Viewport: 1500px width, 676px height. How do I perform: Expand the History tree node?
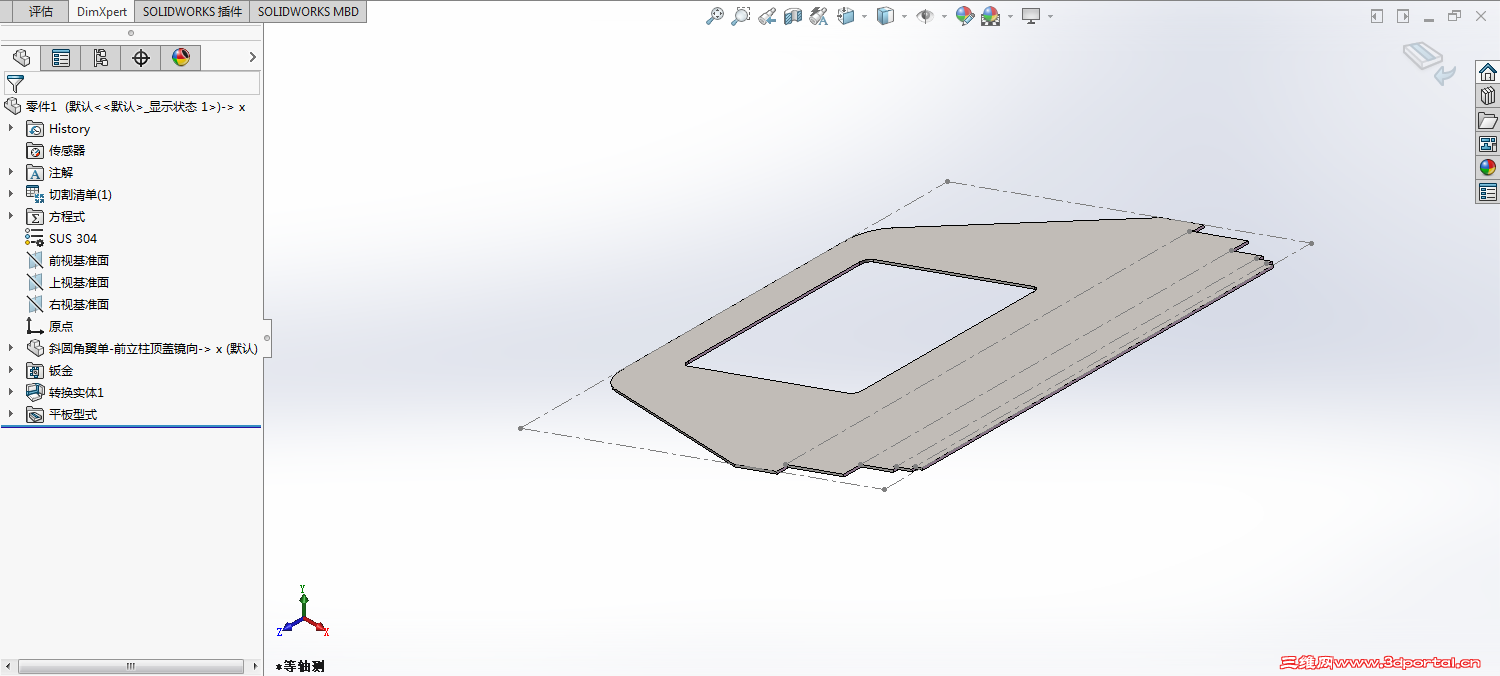tap(12, 128)
